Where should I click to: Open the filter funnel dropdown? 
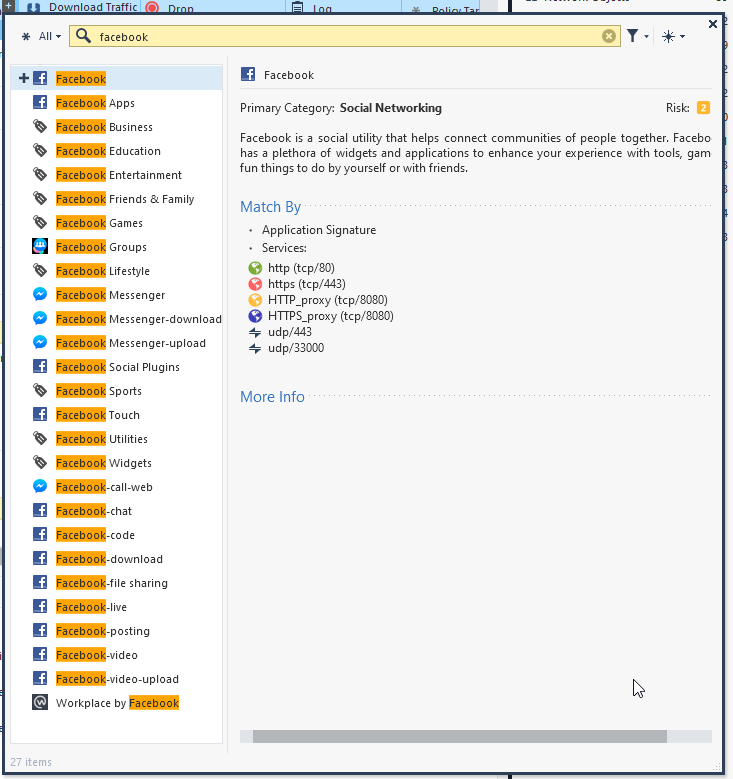pos(638,36)
